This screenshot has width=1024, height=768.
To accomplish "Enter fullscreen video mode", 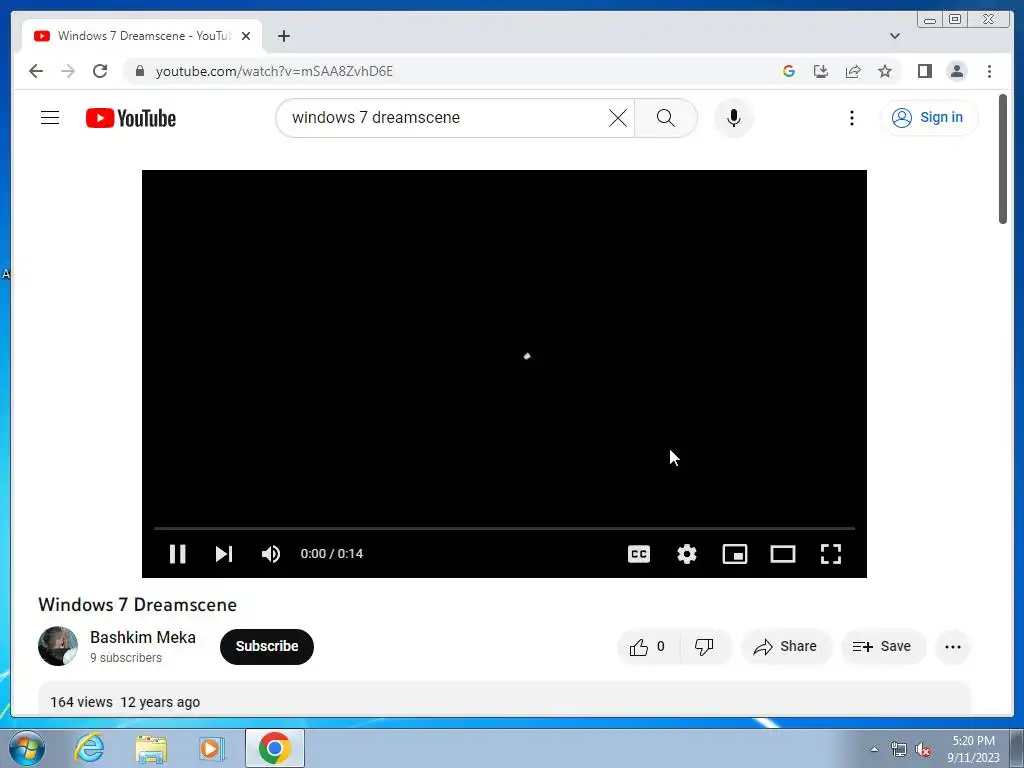I will coord(831,554).
